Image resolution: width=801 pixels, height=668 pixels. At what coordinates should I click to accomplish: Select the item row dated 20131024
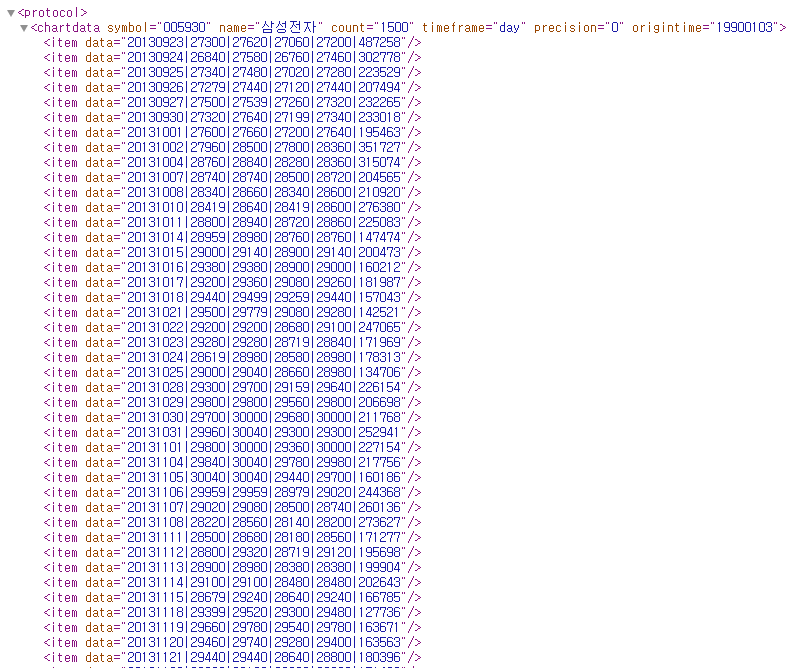tap(232, 358)
